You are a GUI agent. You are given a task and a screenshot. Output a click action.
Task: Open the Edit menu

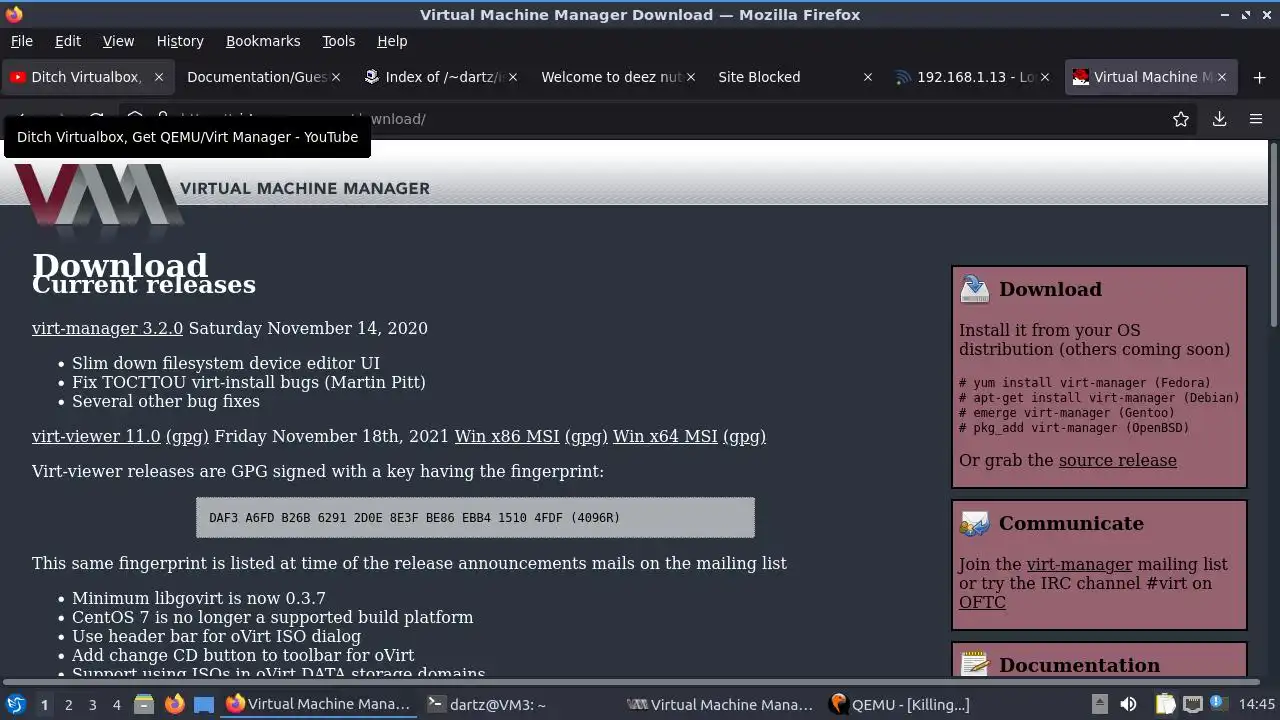pos(68,41)
